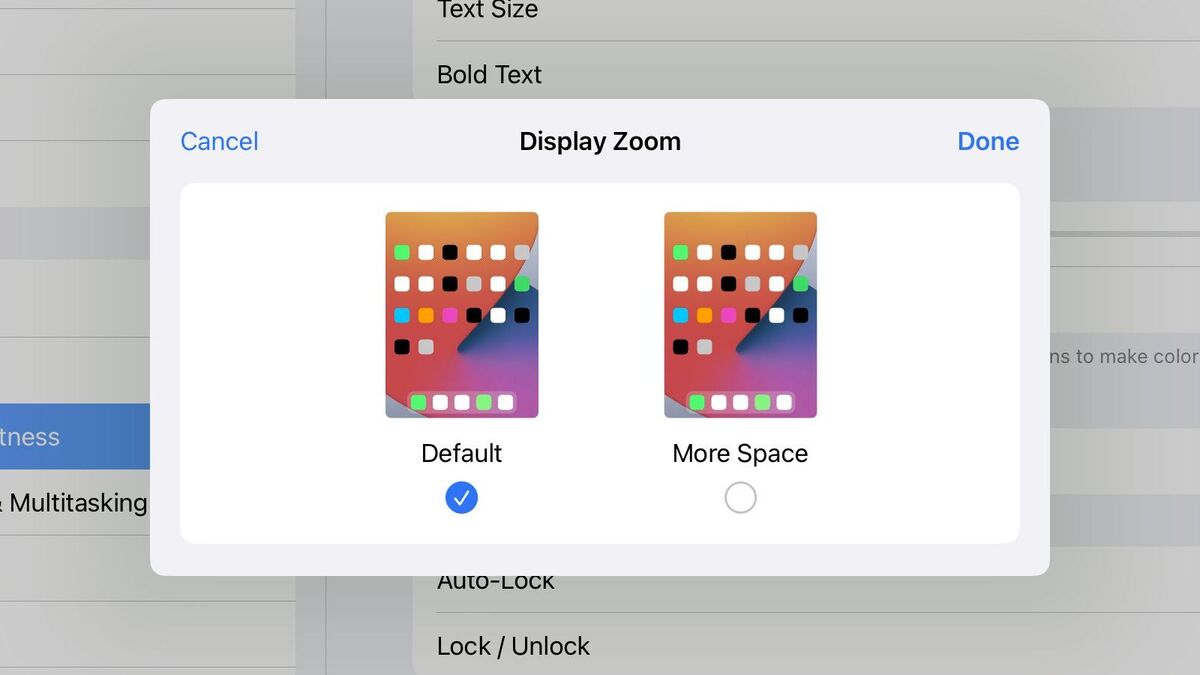Select the More Space preview thumbnail

740,314
